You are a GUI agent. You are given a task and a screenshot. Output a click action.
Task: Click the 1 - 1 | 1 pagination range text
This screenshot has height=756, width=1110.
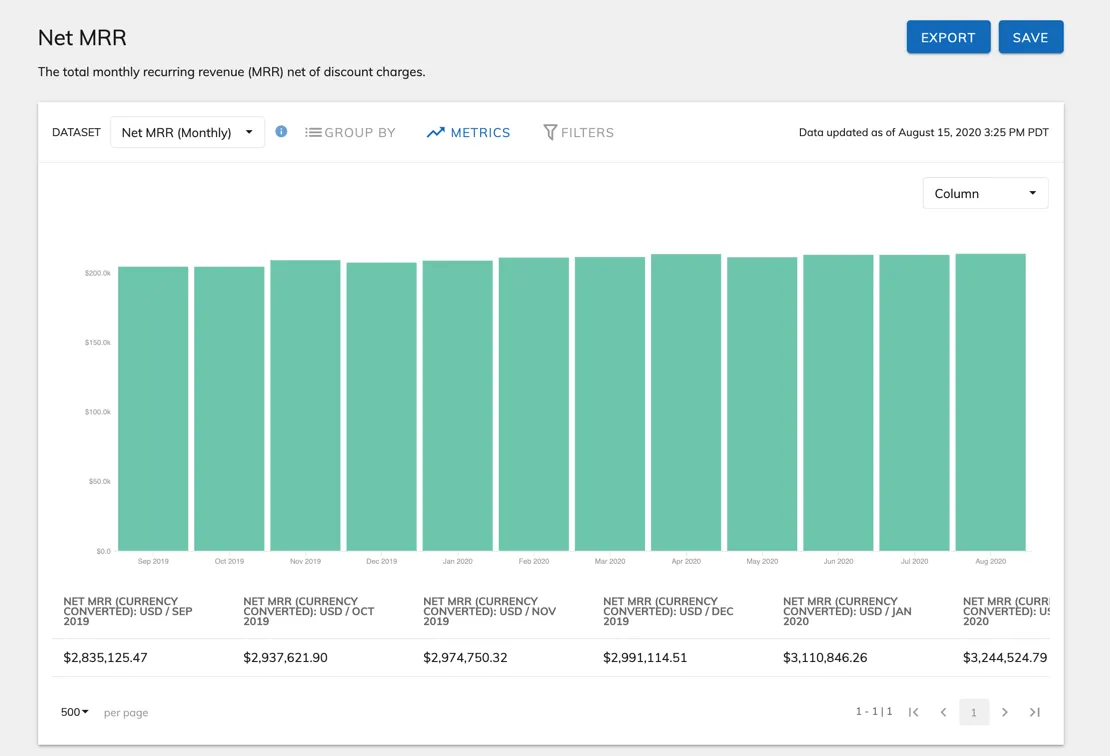click(x=874, y=711)
